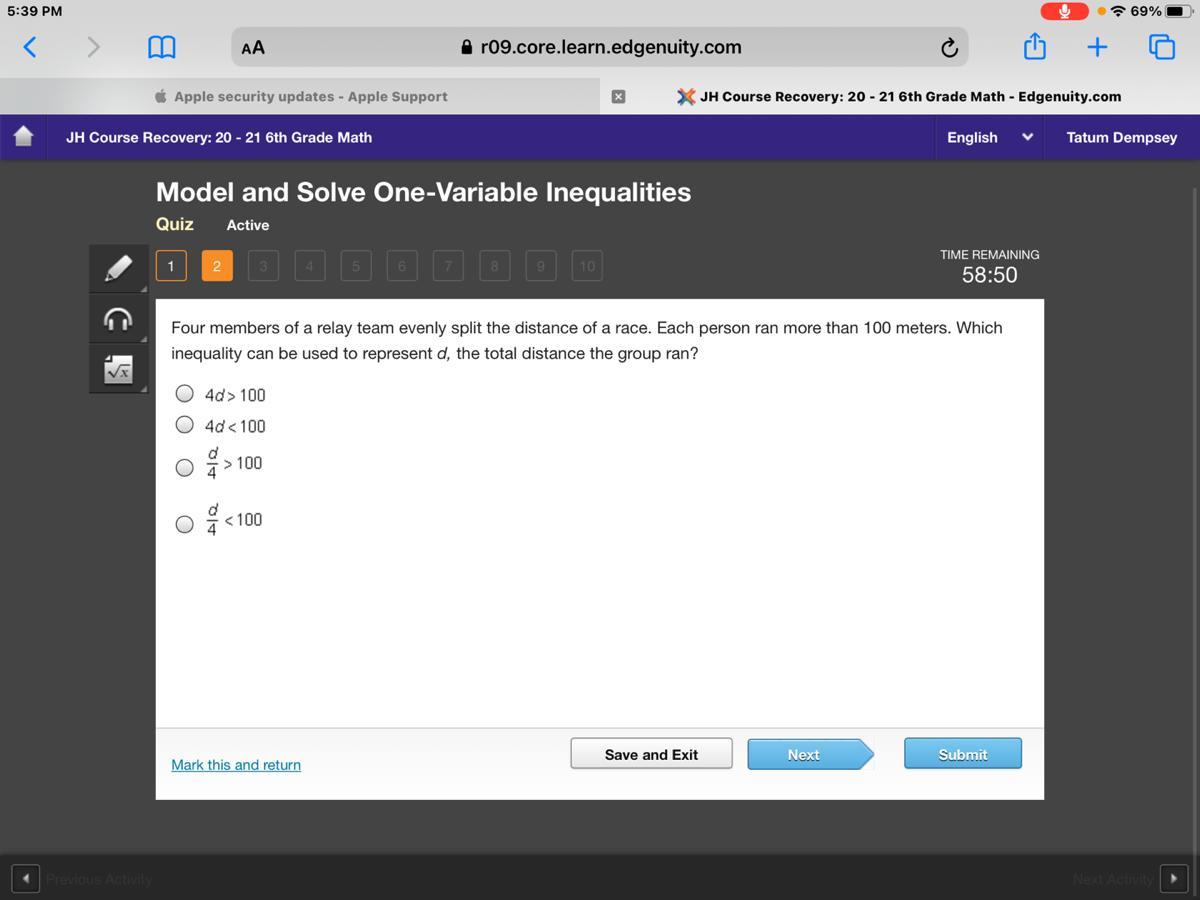
Task: Tap the Safari share icon
Action: coord(1034,47)
